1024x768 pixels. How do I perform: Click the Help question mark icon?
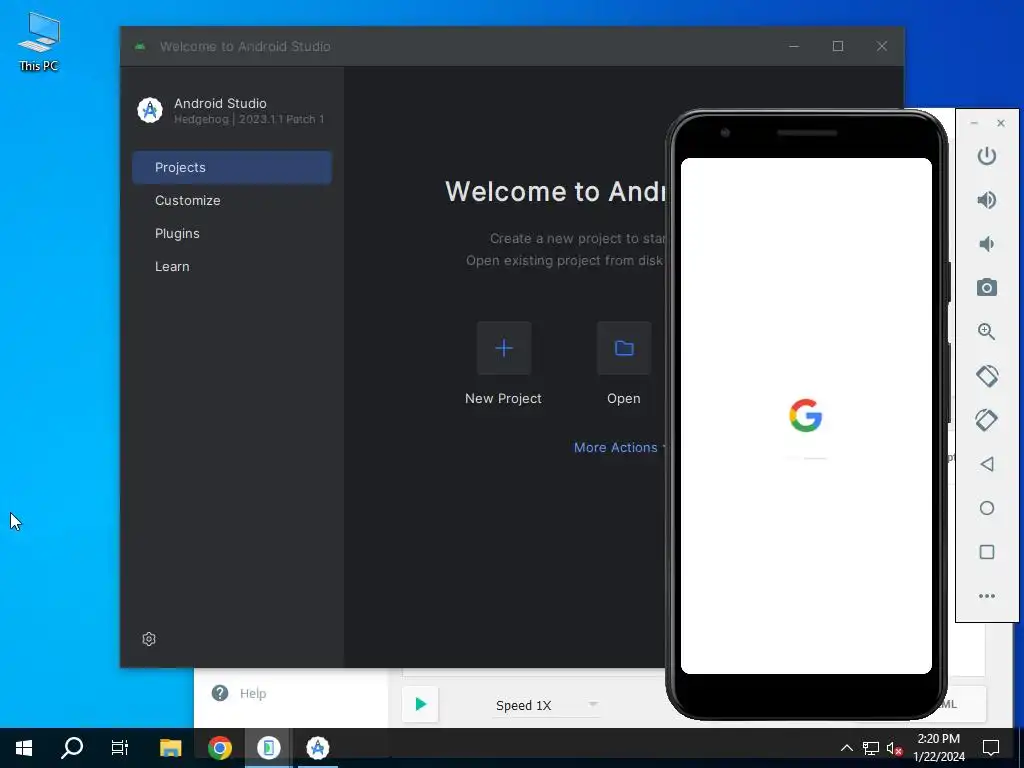pos(220,693)
